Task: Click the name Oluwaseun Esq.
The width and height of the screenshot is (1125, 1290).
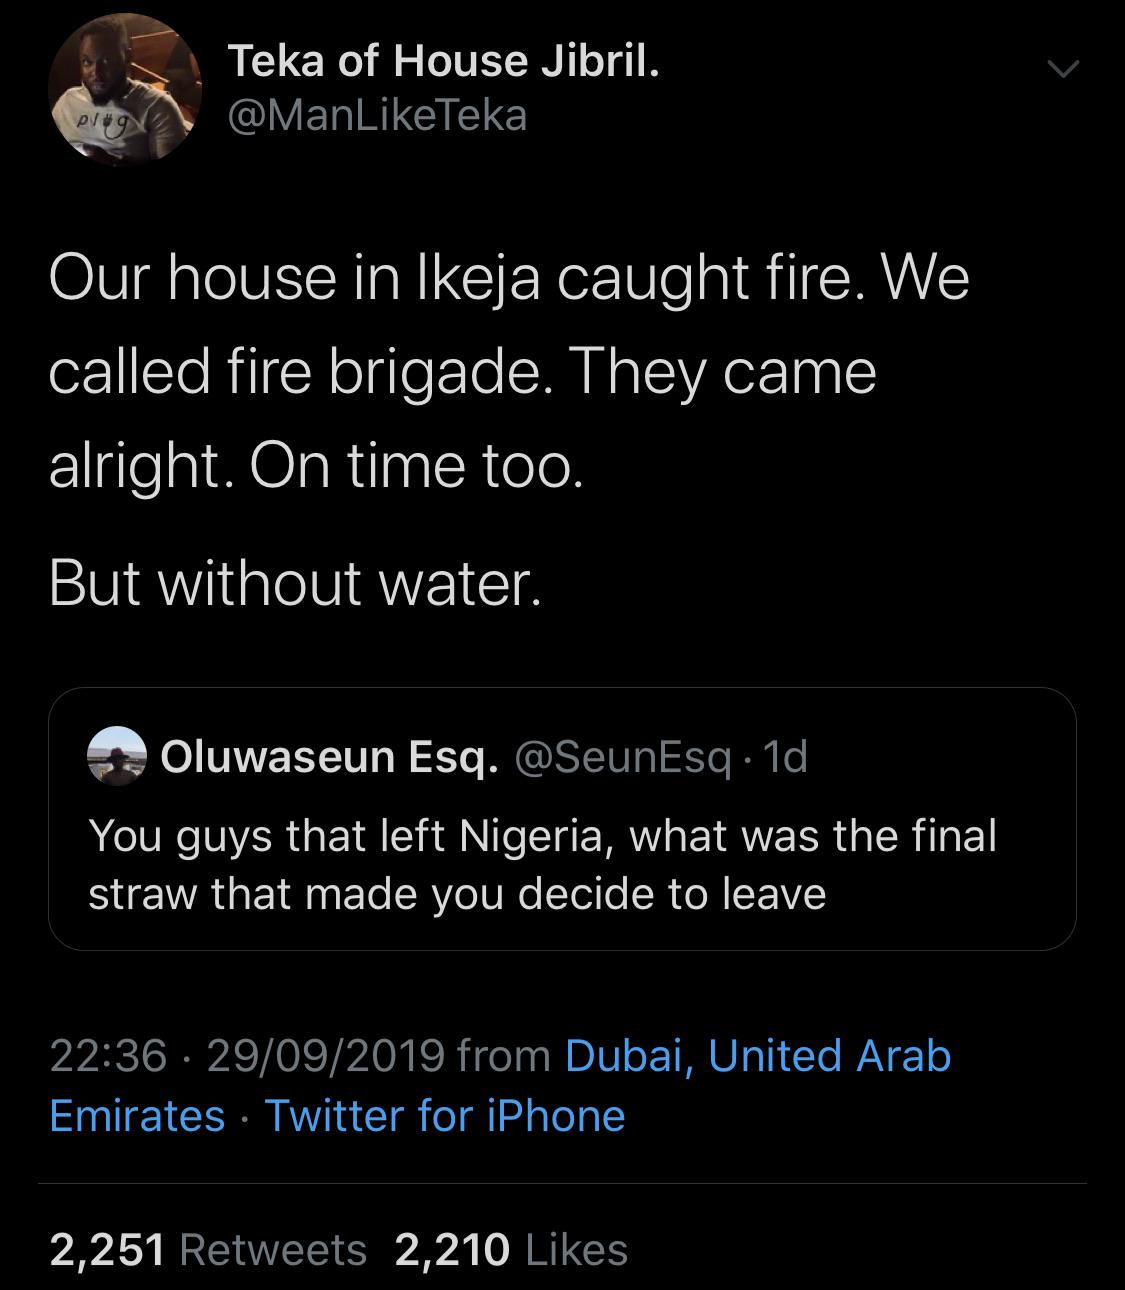Action: (329, 758)
